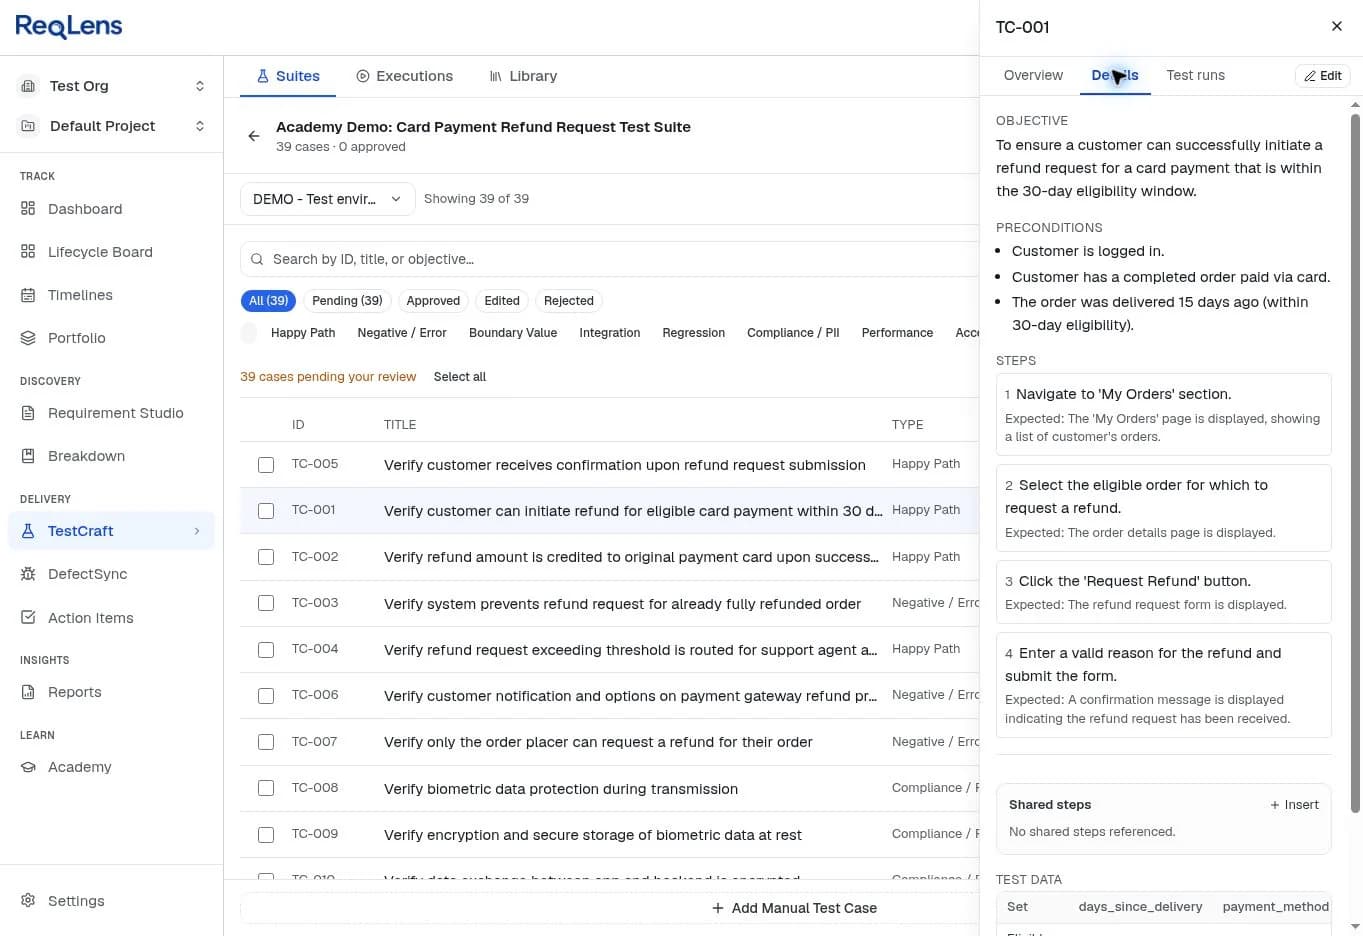Image resolution: width=1363 pixels, height=936 pixels.
Task: Tick the checkbox for TC-002
Action: (266, 557)
